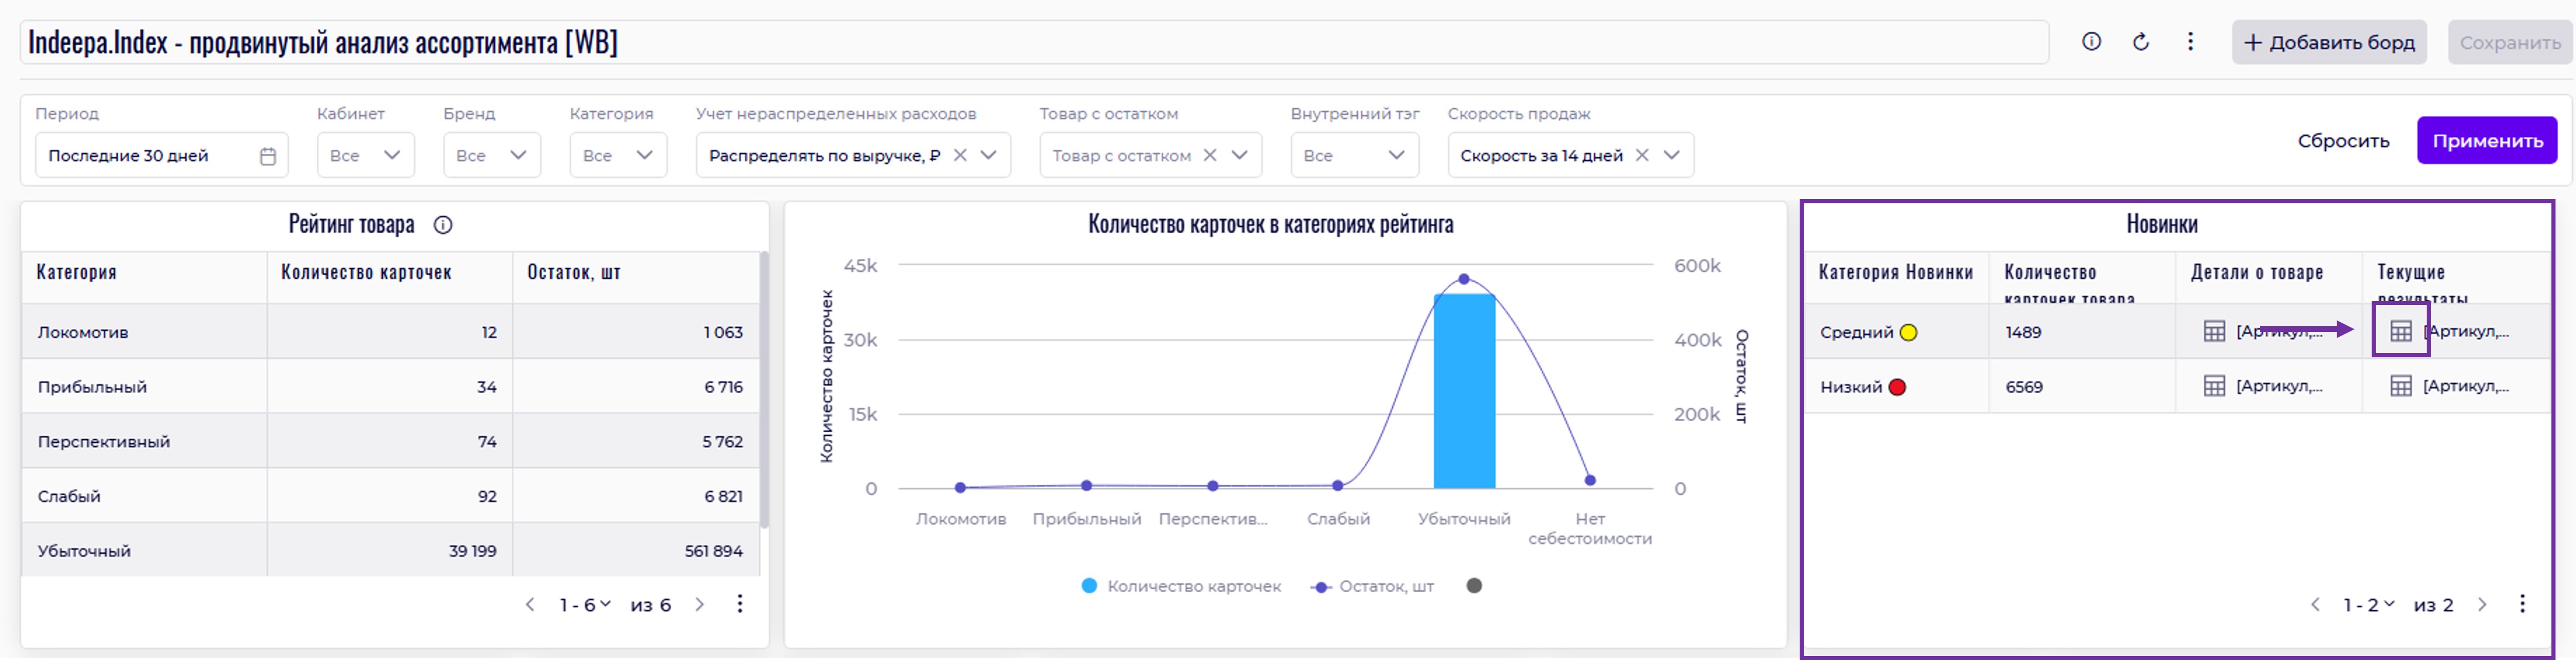
Task: Open the Внутренний тэг dropdown
Action: pos(1354,155)
